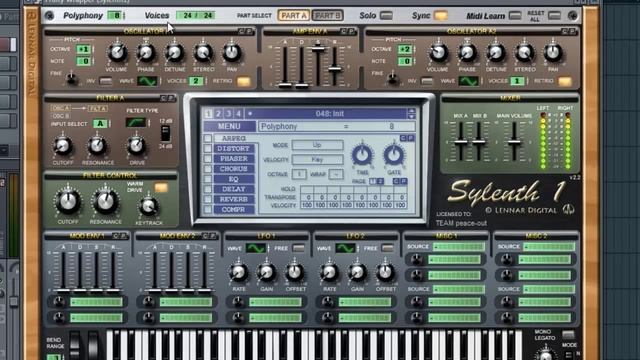This screenshot has width=640, height=360.
Task: Click Oscillator A1 Note value
Action: click(84, 61)
